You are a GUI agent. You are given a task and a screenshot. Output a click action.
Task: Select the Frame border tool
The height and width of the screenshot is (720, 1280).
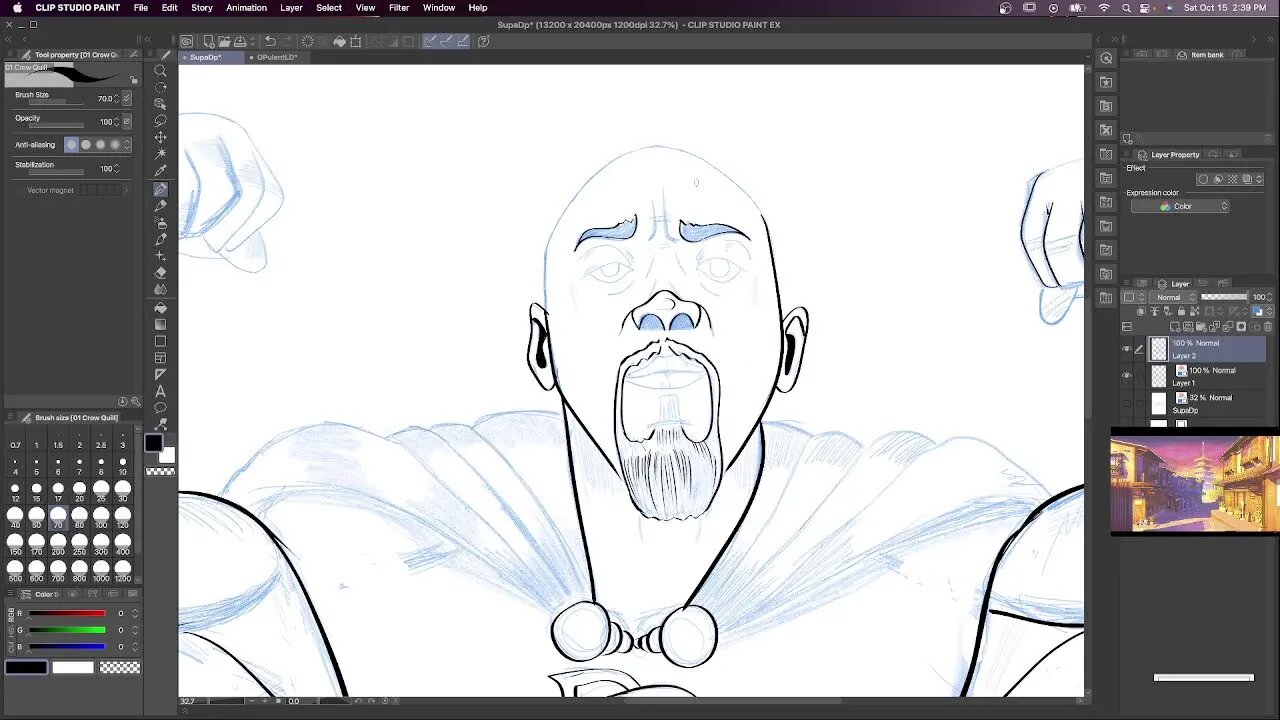[160, 358]
